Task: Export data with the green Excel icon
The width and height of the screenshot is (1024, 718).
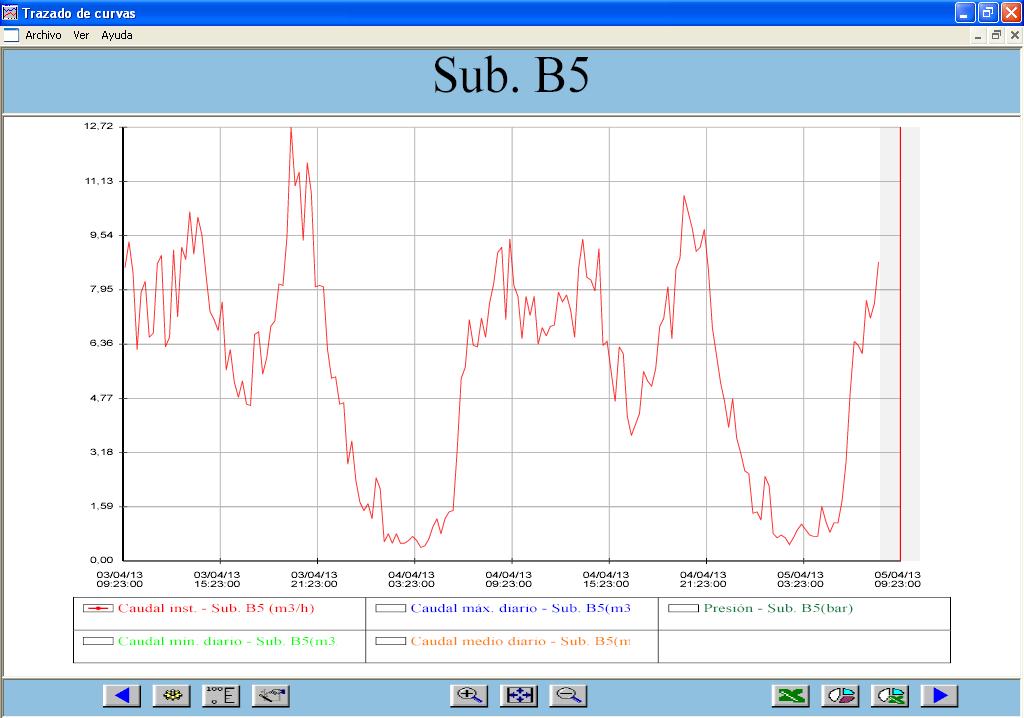Action: 792,696
